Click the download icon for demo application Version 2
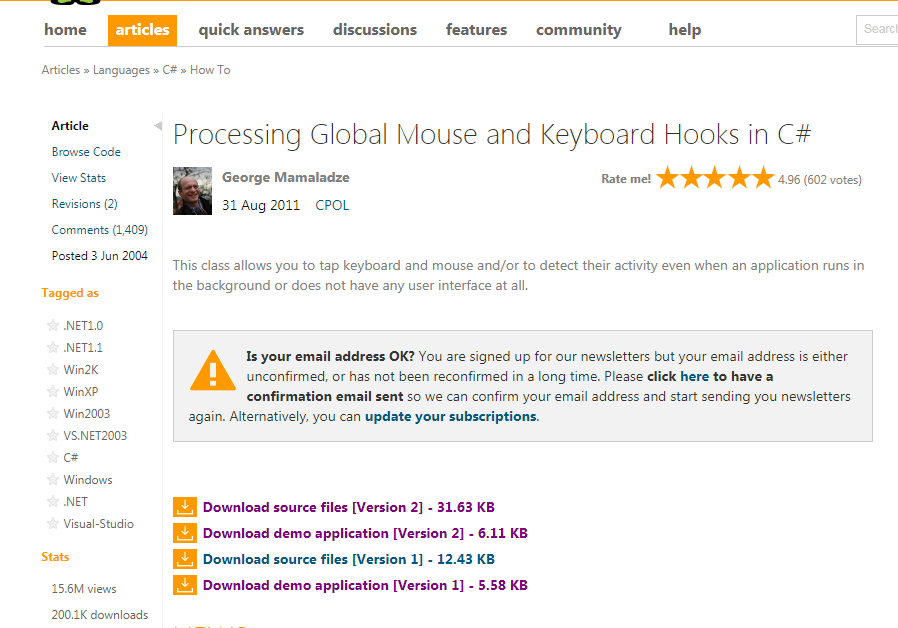 point(184,533)
